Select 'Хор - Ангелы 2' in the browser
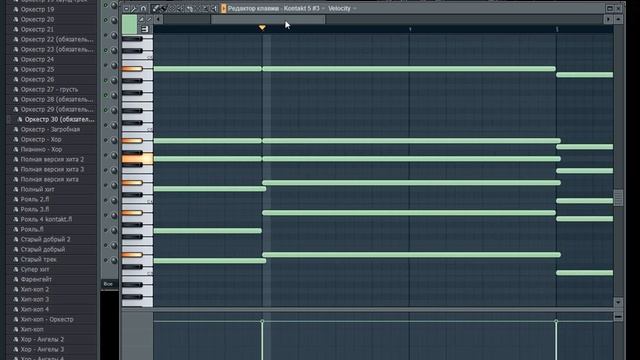This screenshot has height=360, width=640. [x=42, y=339]
